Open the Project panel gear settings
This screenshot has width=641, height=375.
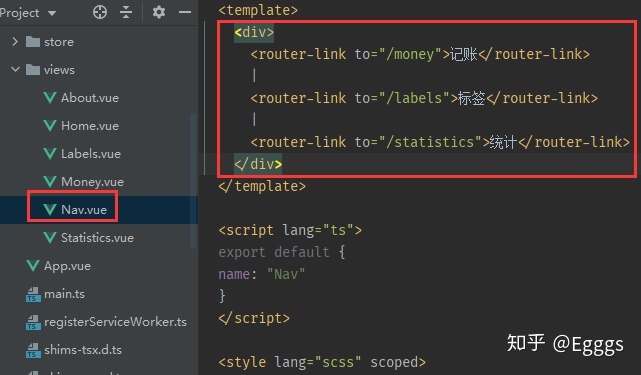(159, 12)
